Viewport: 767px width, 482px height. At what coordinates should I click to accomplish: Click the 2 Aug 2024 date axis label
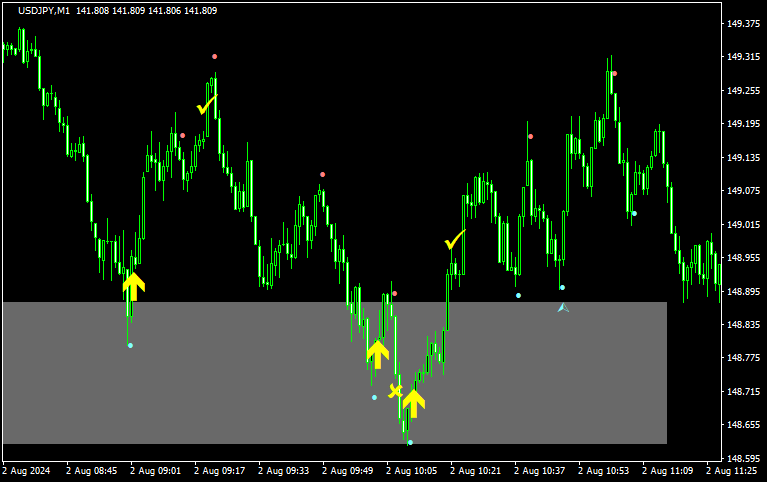click(x=27, y=470)
